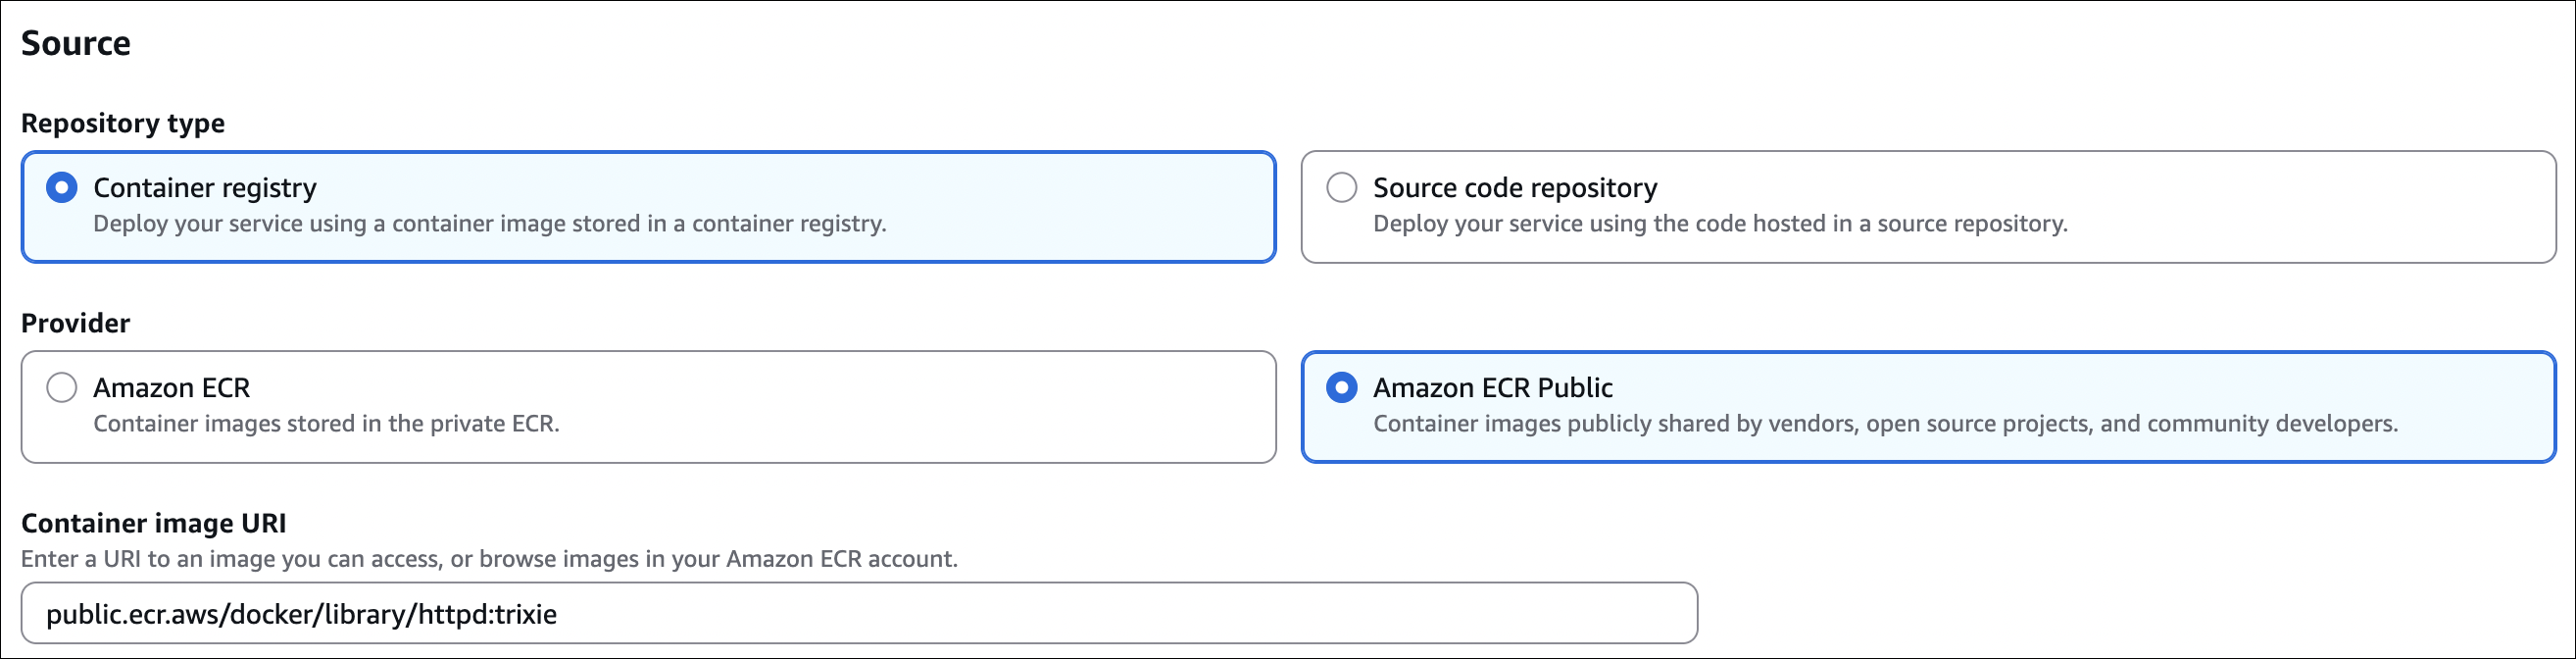Click the 'Source code repository' option title
This screenshot has width=2576, height=659.
click(1514, 187)
